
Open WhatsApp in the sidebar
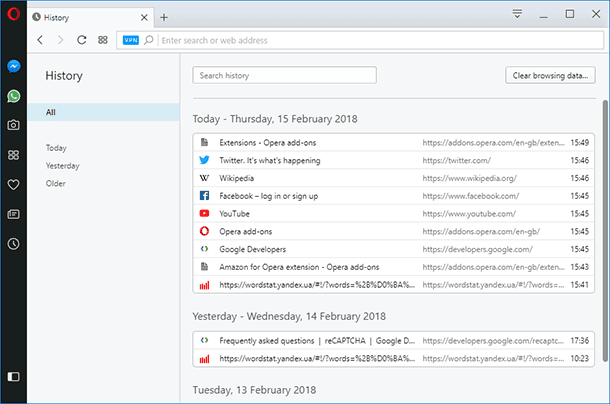coord(14,96)
